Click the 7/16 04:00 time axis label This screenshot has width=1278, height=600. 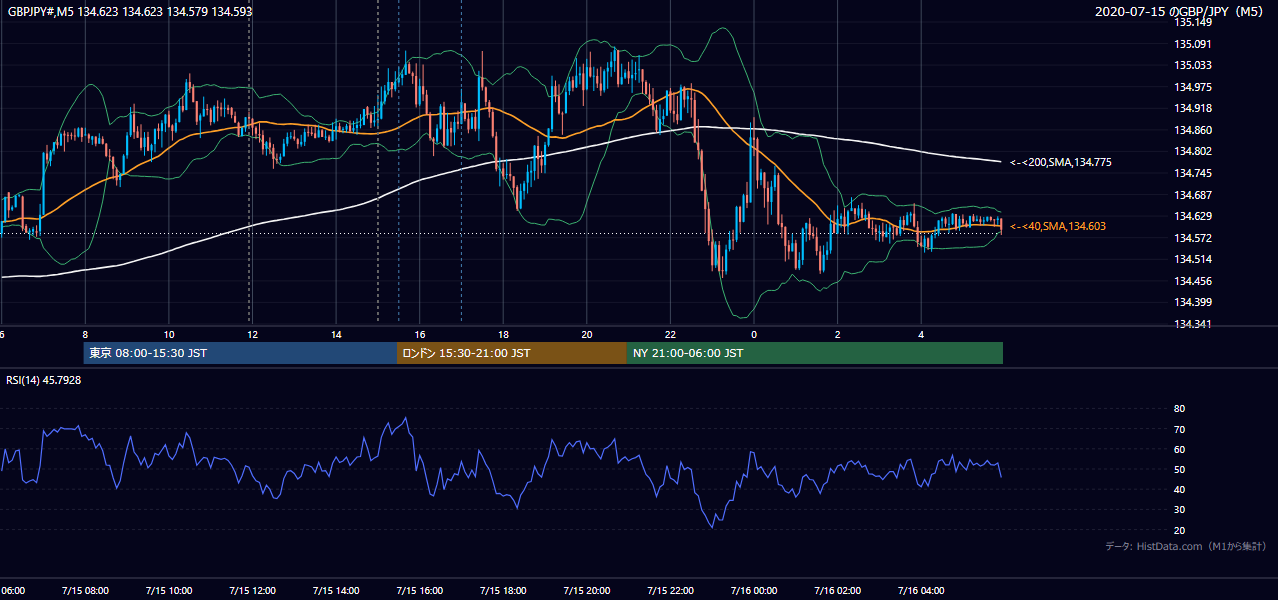[x=921, y=590]
